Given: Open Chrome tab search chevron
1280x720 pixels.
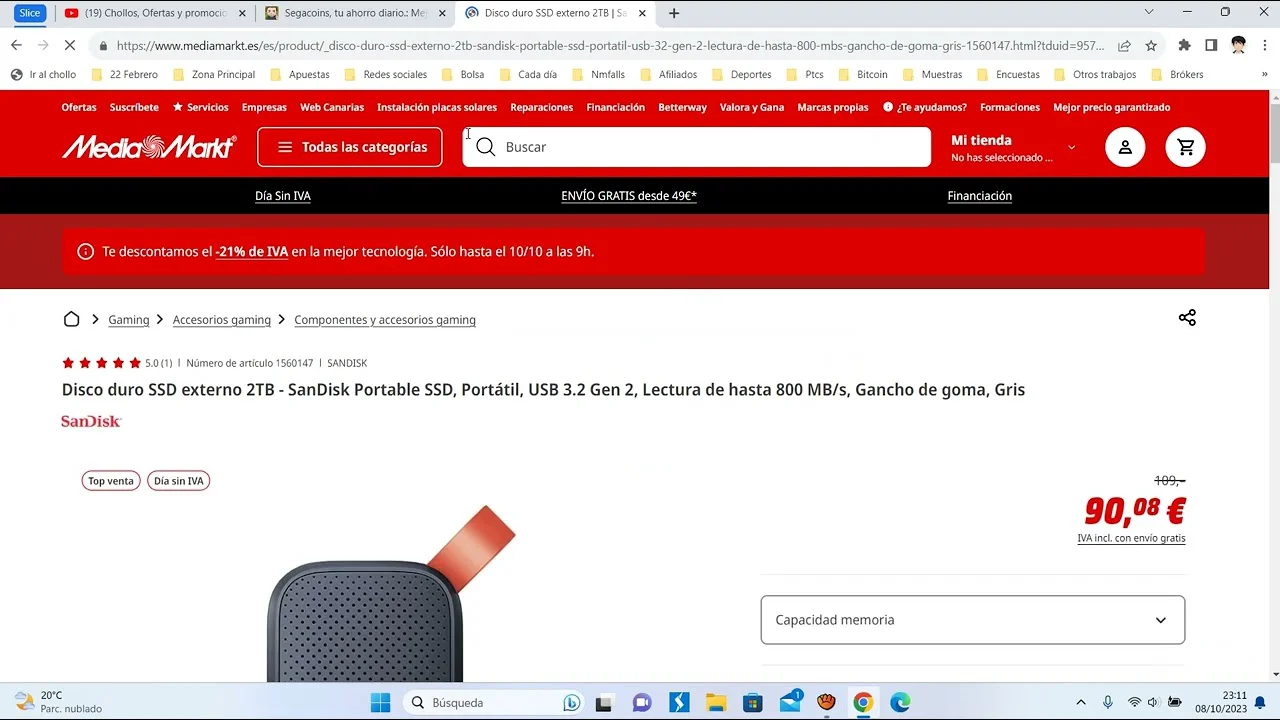Looking at the screenshot, I should pyautogui.click(x=1149, y=12).
